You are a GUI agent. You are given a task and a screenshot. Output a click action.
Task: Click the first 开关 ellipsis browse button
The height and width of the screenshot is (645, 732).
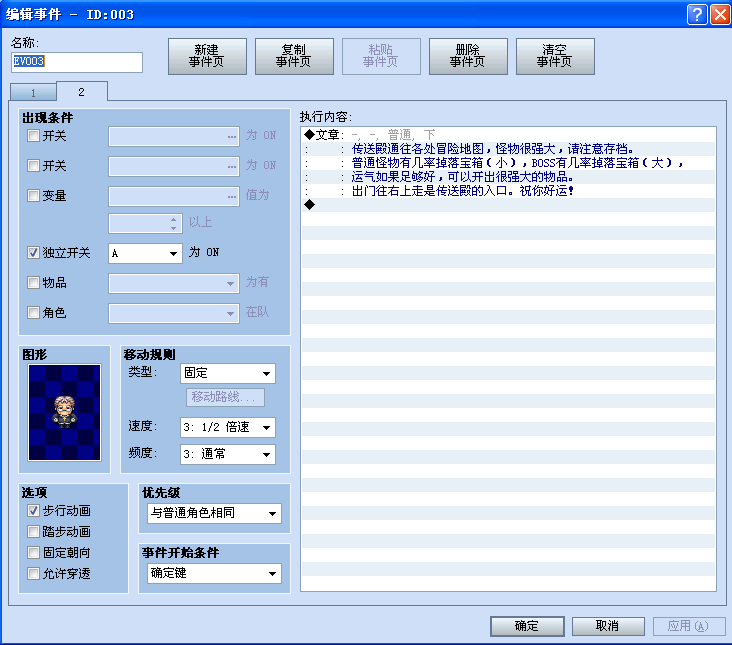(232, 137)
